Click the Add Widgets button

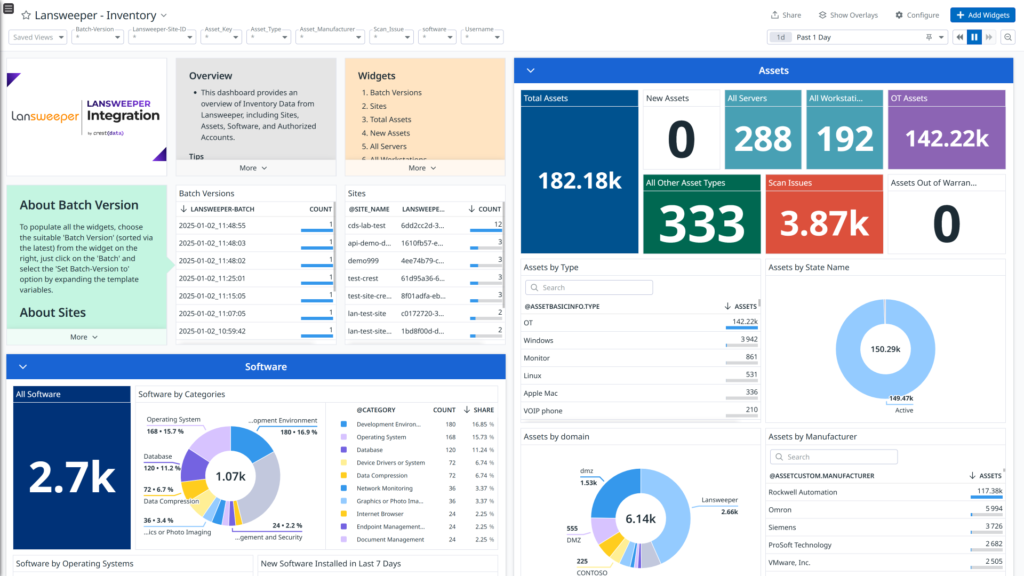(982, 15)
